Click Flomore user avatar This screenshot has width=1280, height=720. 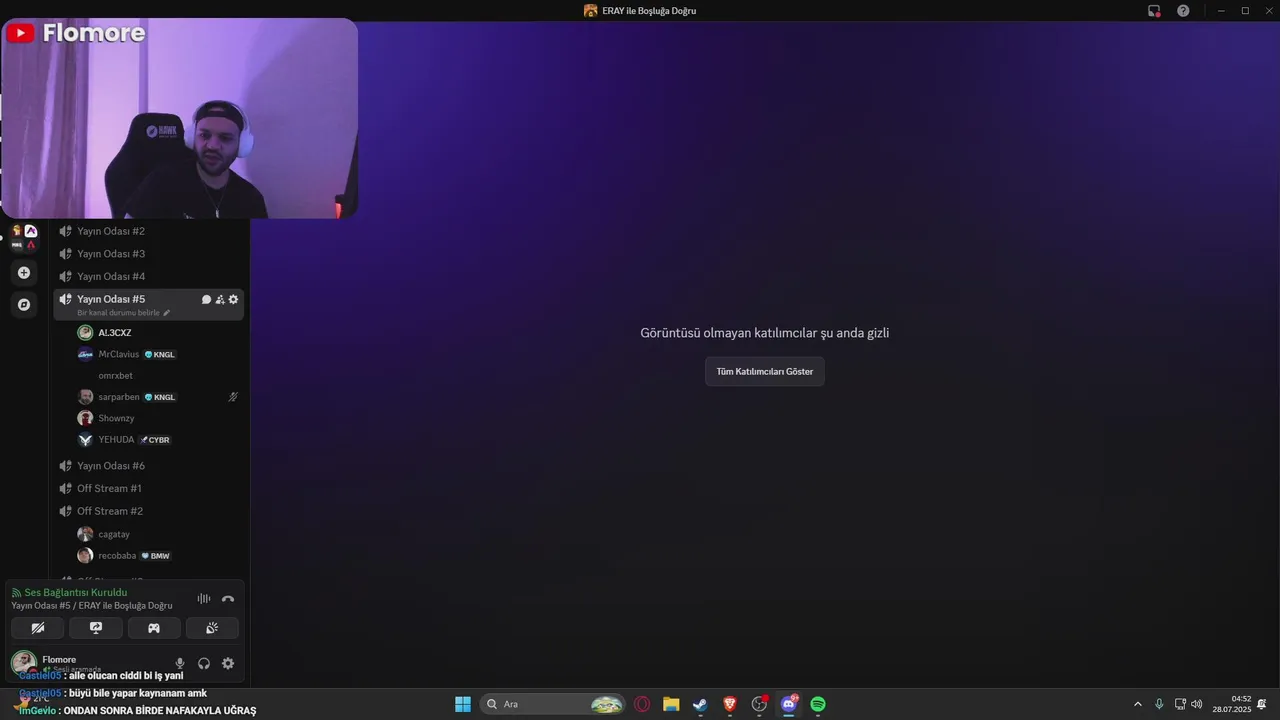click(24, 662)
